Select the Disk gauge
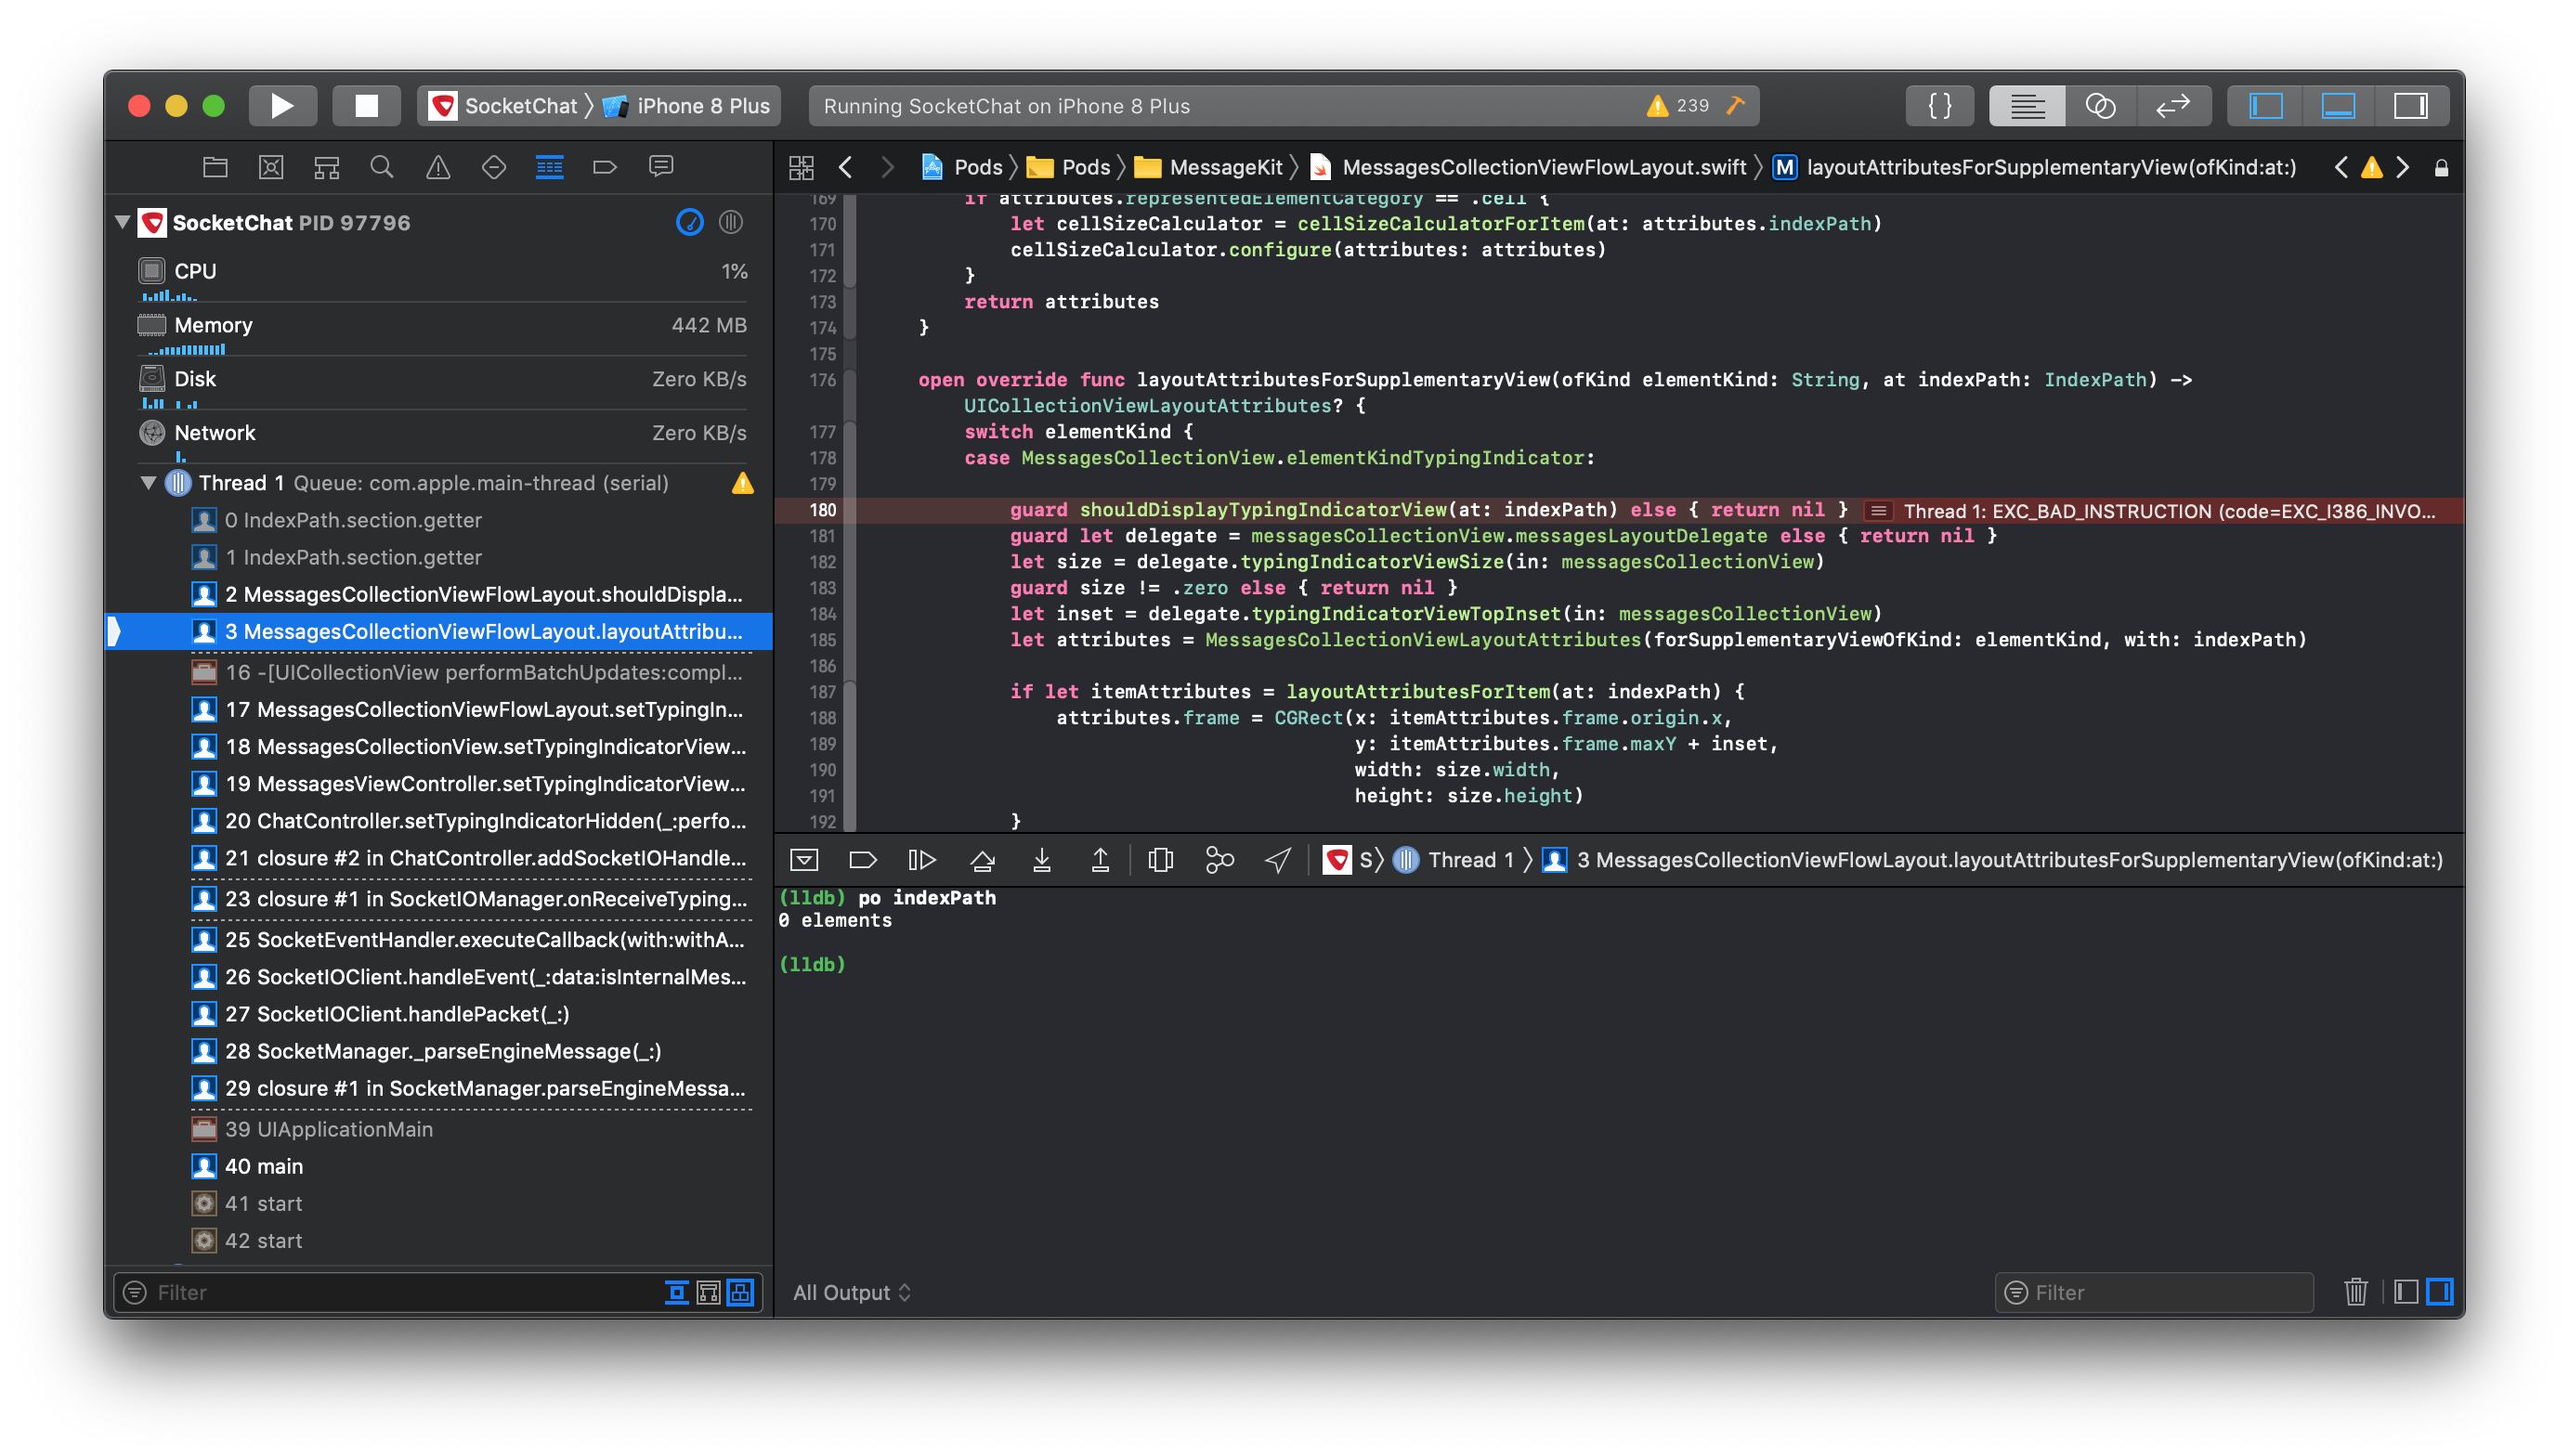Screen dimensions: 2569x1456 point(440,385)
